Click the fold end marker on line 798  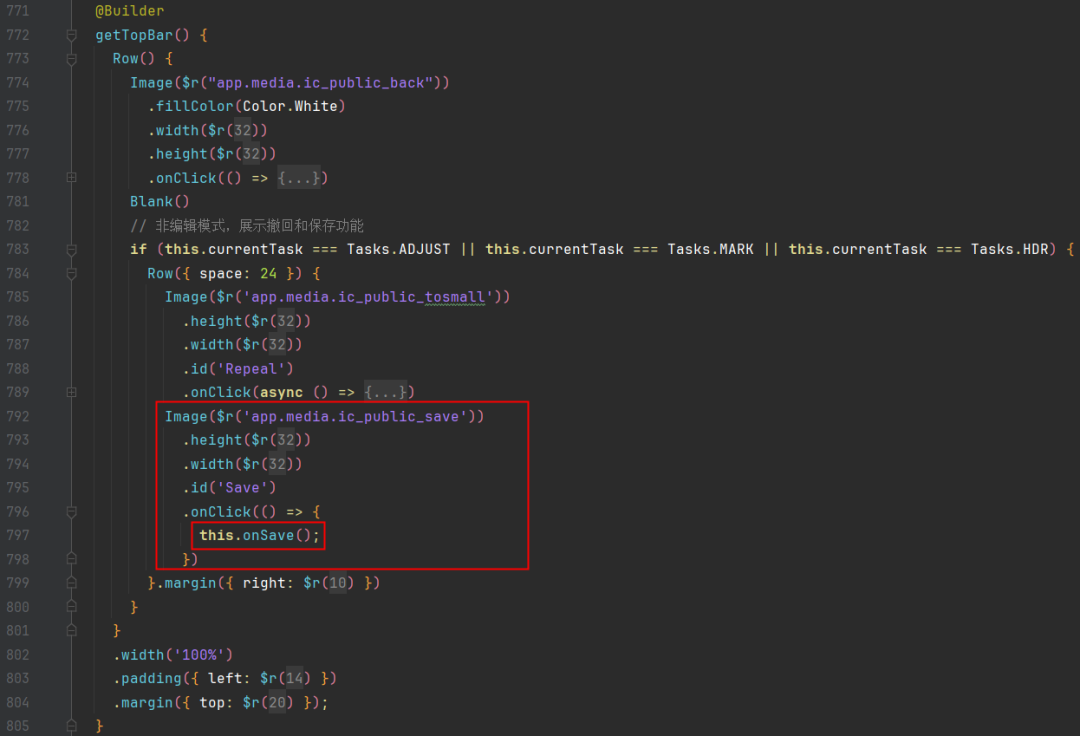point(71,558)
